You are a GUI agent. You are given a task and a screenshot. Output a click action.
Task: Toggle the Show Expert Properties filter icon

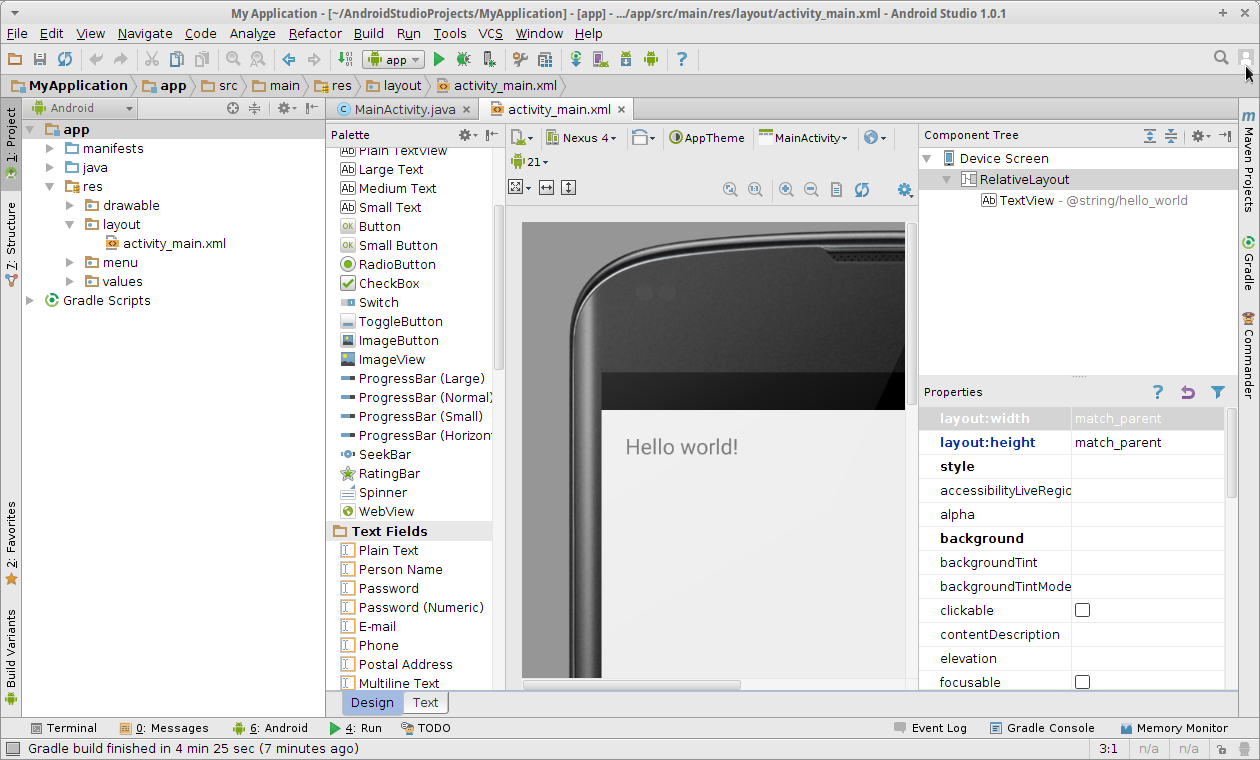click(x=1217, y=393)
